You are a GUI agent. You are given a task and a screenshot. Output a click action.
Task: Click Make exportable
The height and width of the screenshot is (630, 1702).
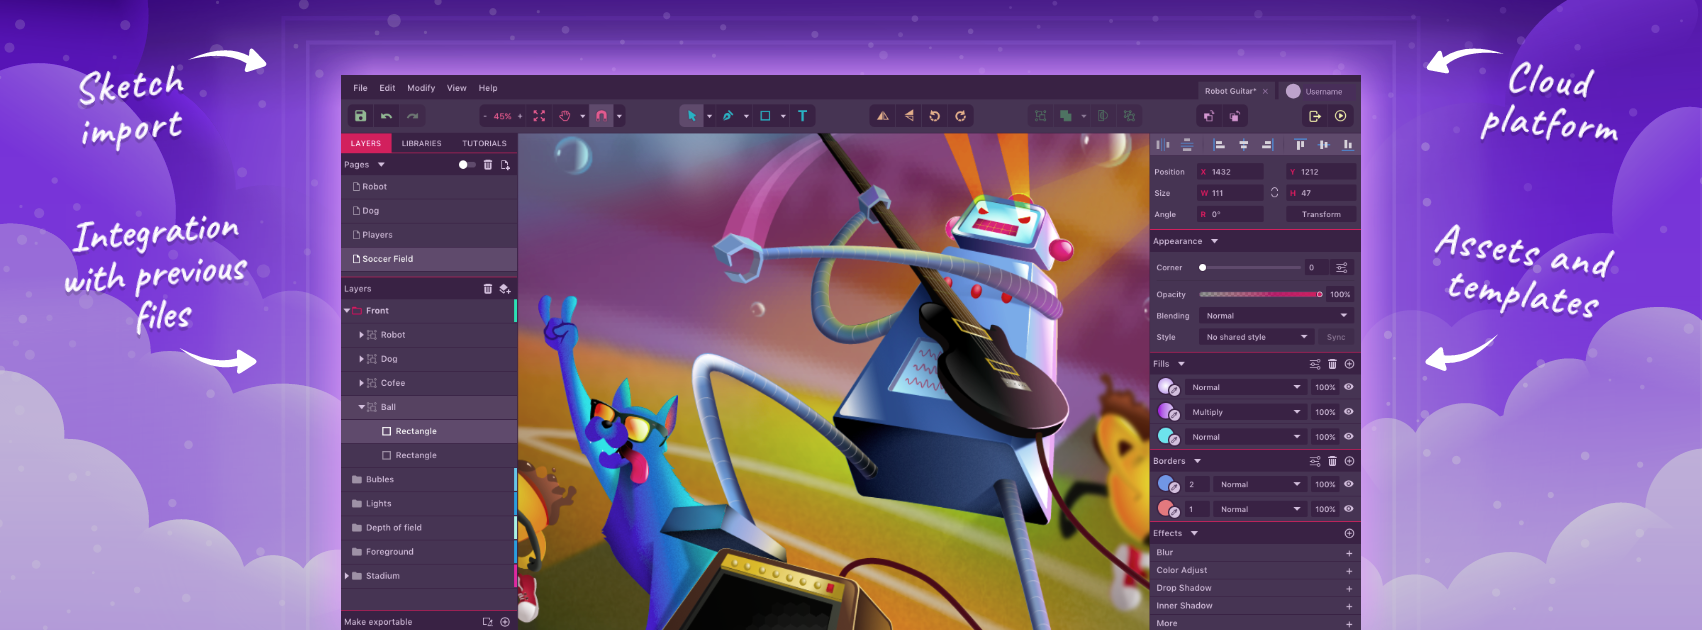coord(378,622)
